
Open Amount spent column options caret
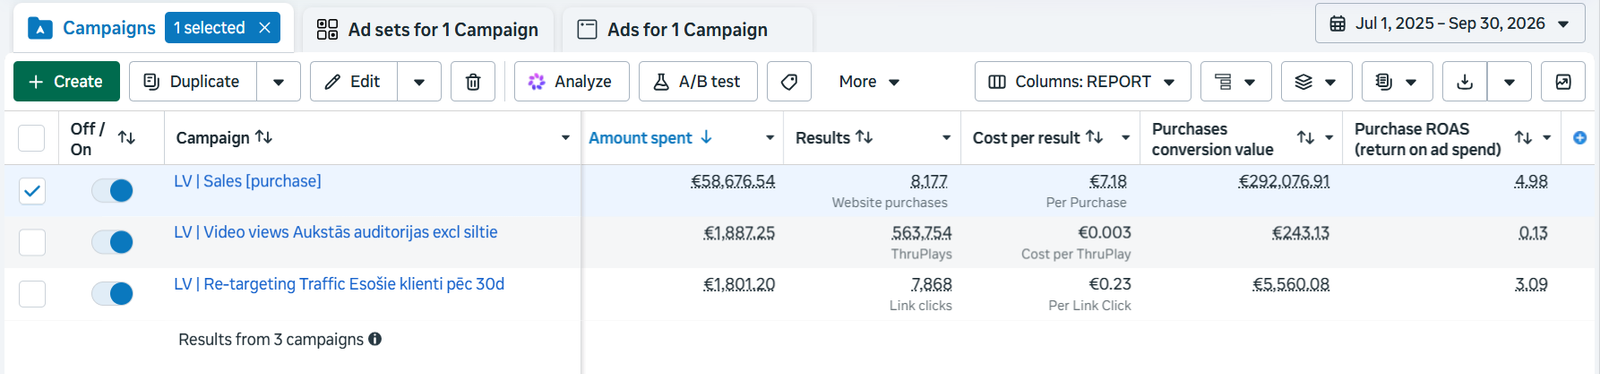pyautogui.click(x=770, y=138)
